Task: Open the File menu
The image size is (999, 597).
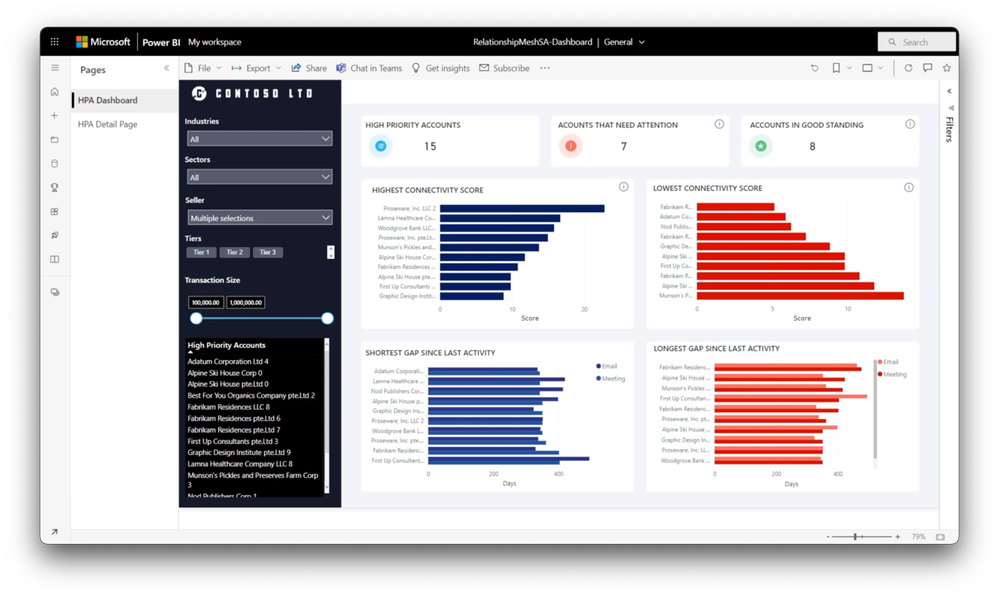Action: click(203, 68)
